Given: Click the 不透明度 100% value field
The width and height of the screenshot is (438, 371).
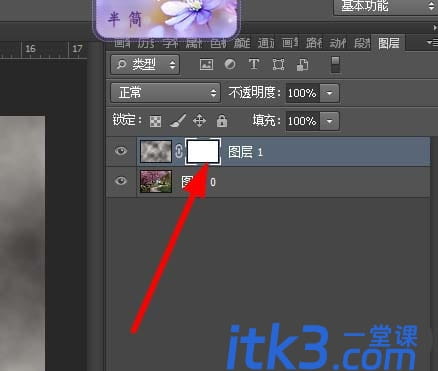Looking at the screenshot, I should 303,93.
